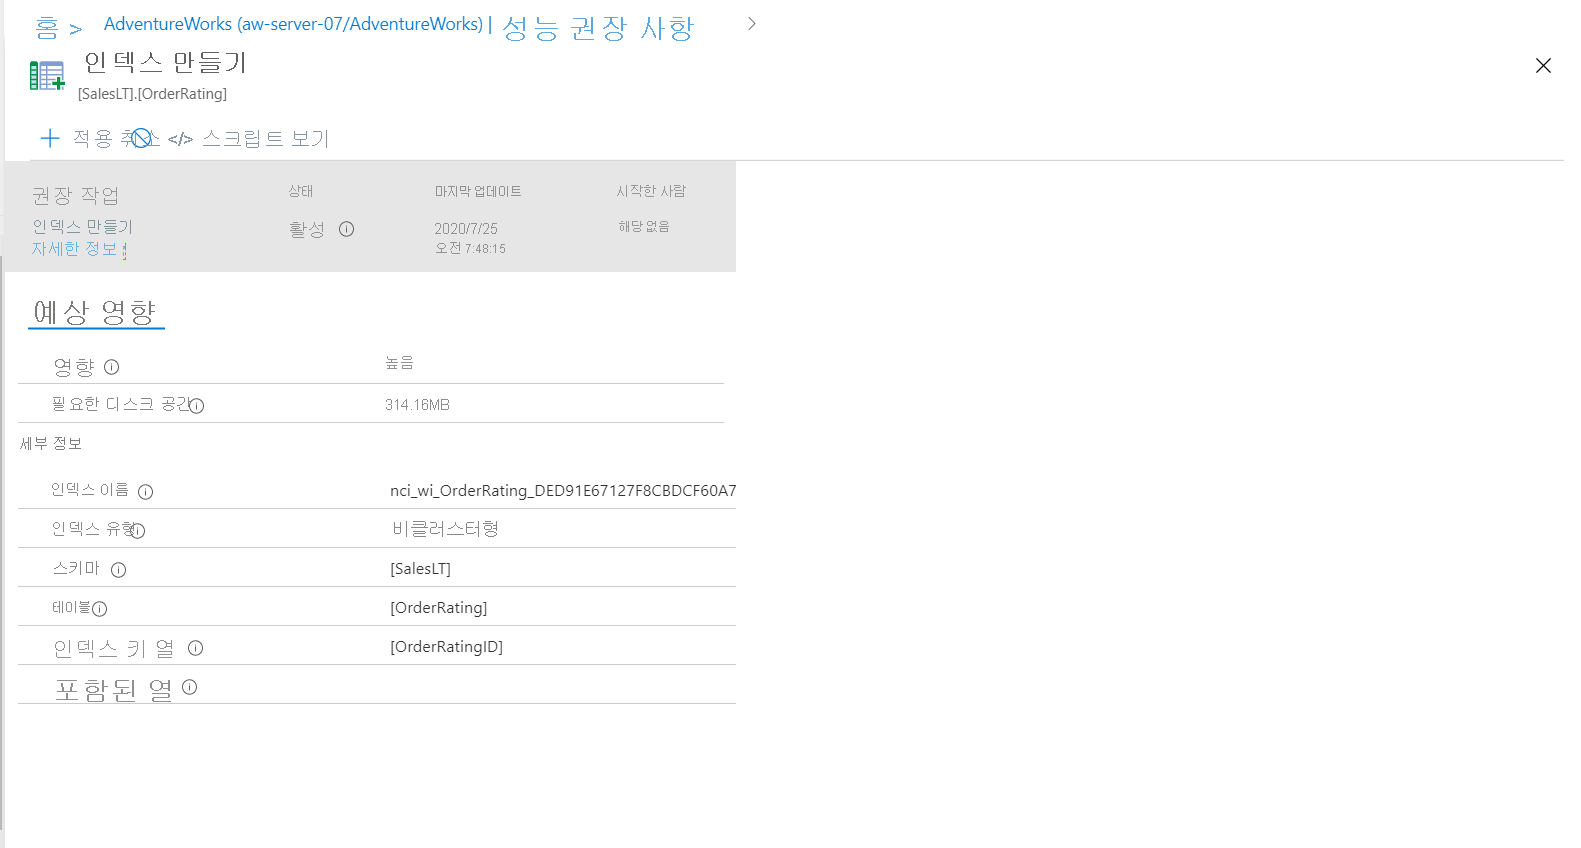Click the plus Apply icon
This screenshot has width=1581, height=848.
pos(50,138)
